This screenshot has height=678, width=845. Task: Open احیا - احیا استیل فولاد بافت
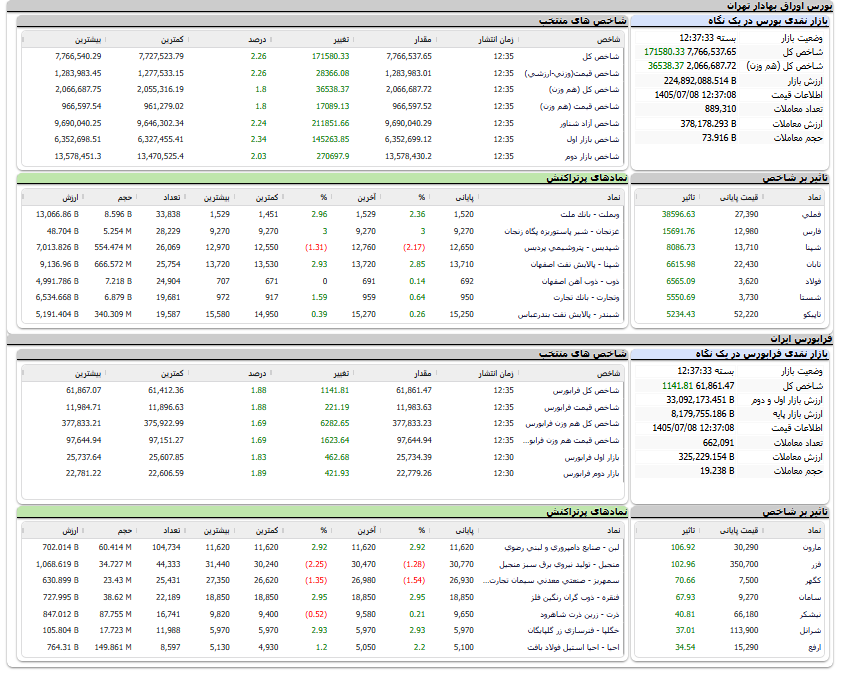point(573,647)
